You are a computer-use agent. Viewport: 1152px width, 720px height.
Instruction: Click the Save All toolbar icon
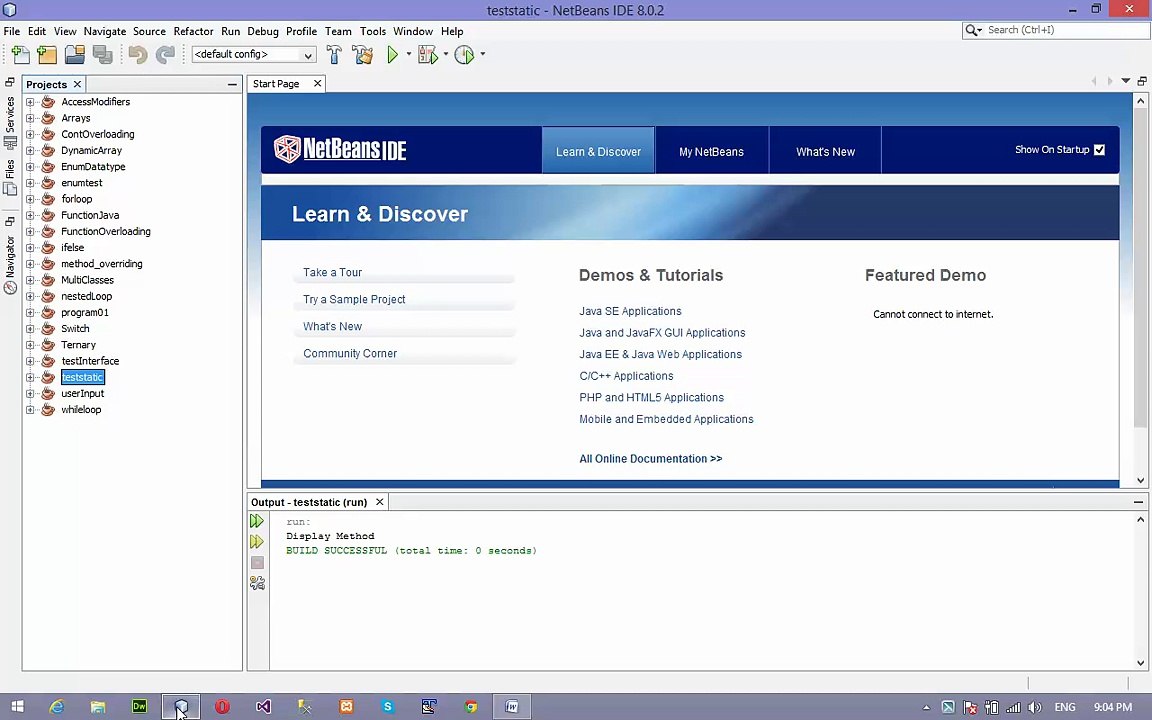pos(103,54)
